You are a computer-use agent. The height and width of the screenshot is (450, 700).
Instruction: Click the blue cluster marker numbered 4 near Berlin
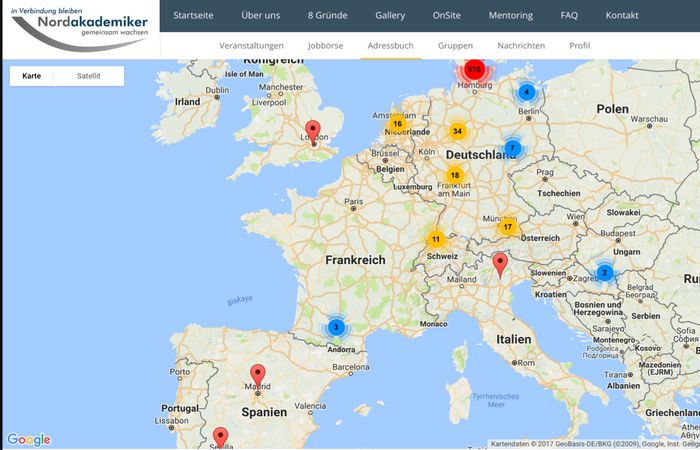pos(527,92)
